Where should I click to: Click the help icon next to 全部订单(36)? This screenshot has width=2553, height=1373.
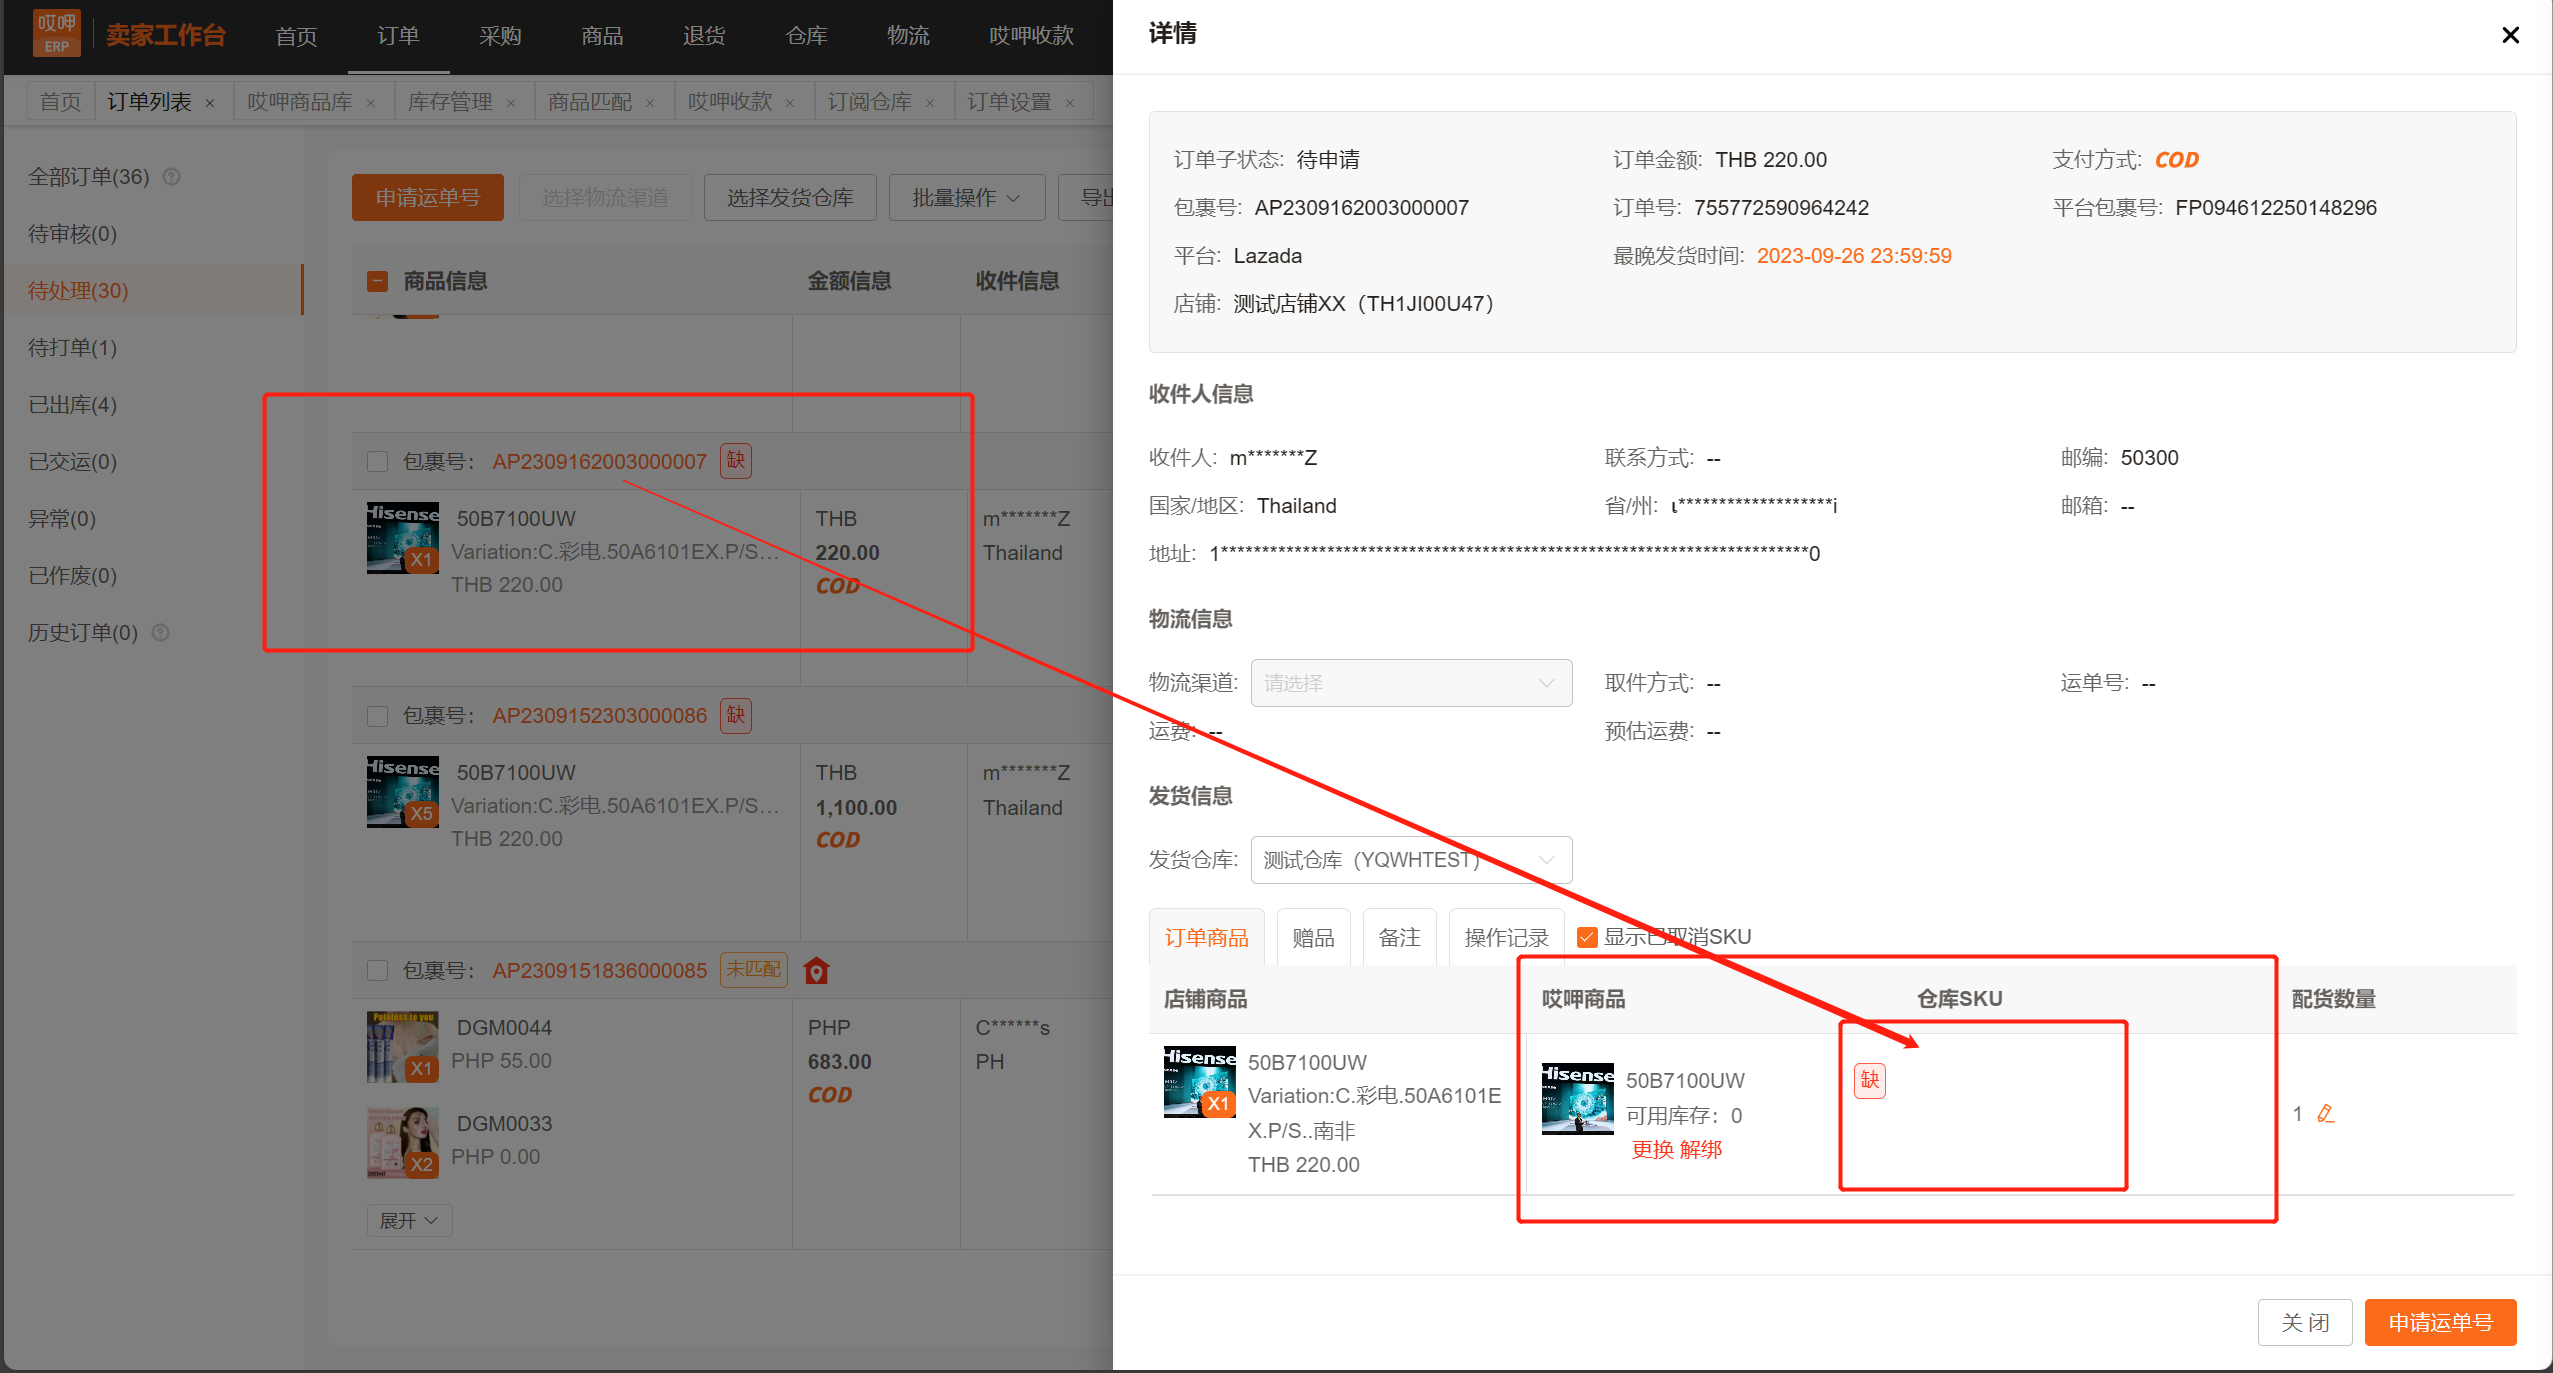(x=171, y=177)
